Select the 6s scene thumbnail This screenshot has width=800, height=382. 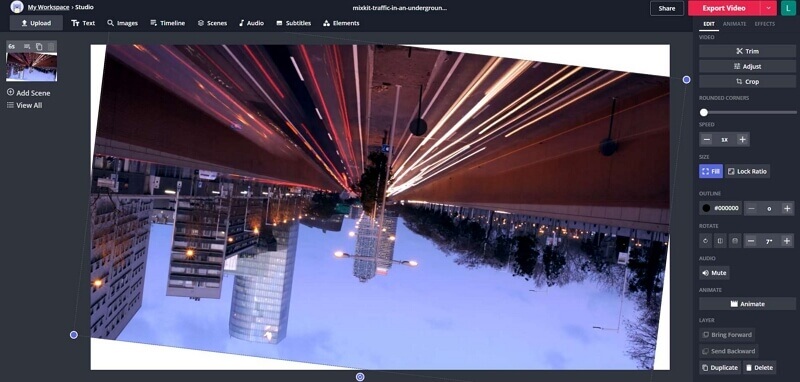pos(32,67)
